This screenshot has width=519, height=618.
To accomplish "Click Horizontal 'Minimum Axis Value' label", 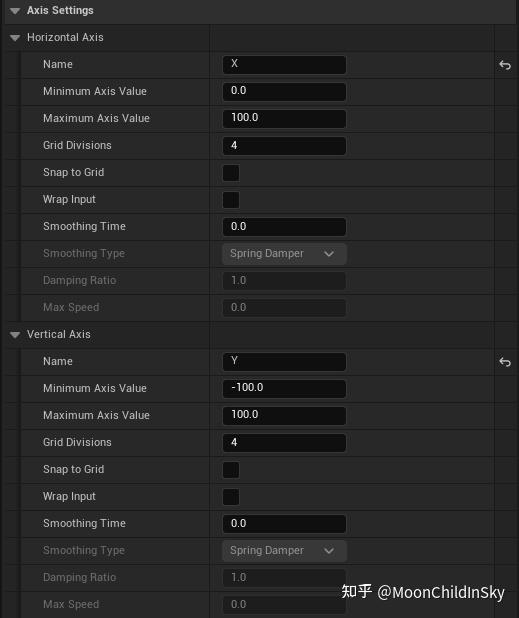I will point(95,91).
